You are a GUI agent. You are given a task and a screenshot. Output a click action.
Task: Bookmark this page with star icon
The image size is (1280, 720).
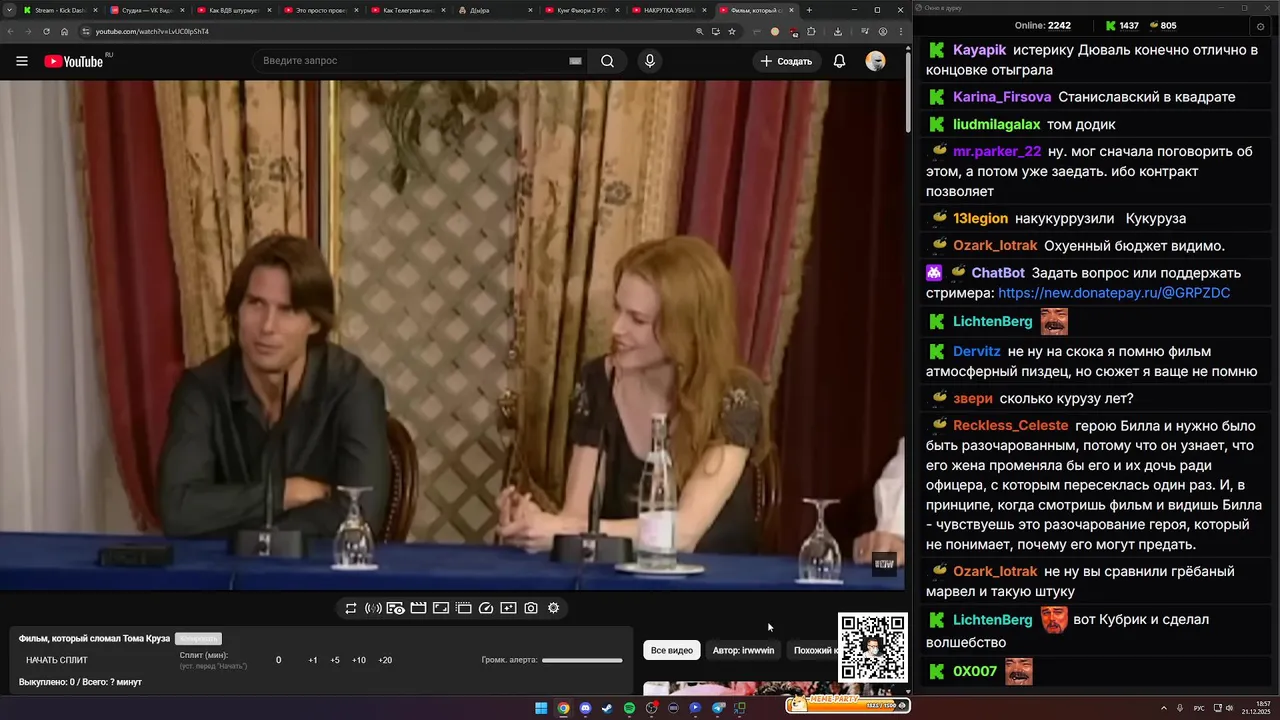click(x=732, y=31)
